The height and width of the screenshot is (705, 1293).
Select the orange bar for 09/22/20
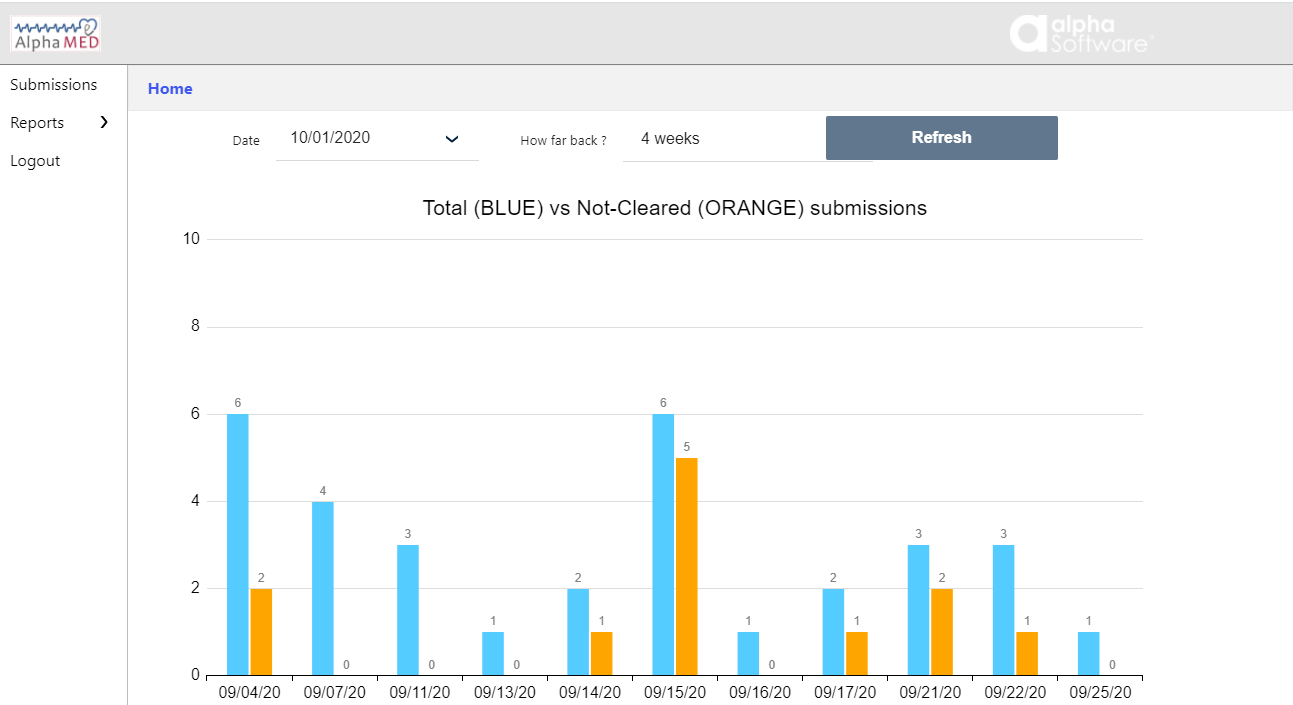coord(1025,655)
